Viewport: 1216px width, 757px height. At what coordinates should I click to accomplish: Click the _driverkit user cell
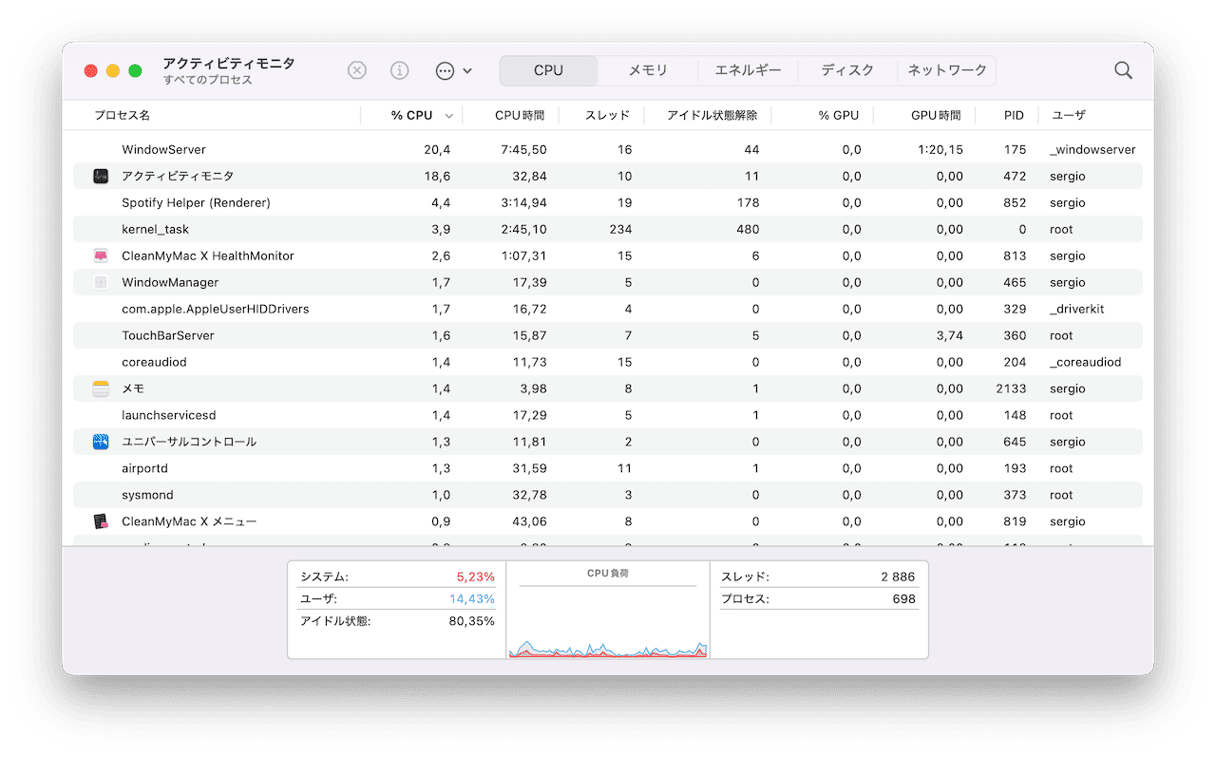click(1077, 309)
